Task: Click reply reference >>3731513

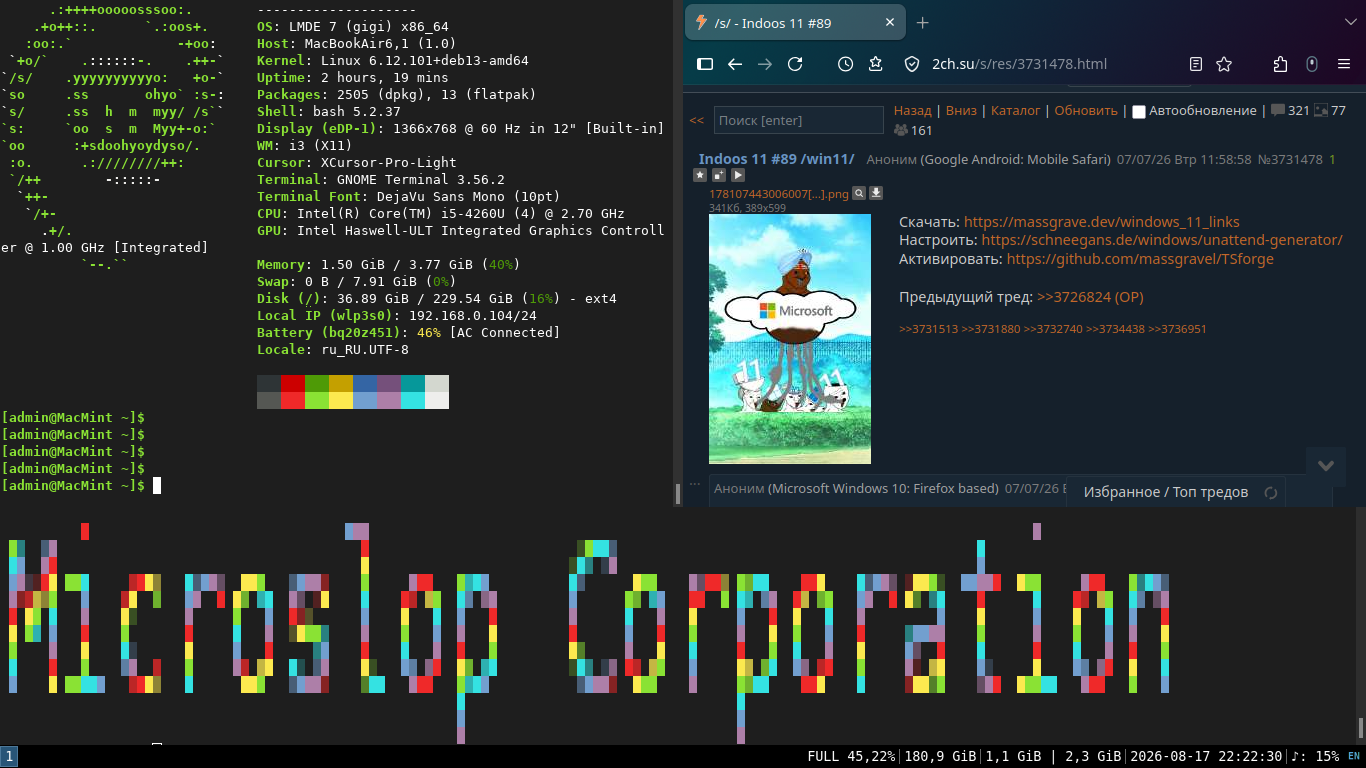Action: point(928,329)
